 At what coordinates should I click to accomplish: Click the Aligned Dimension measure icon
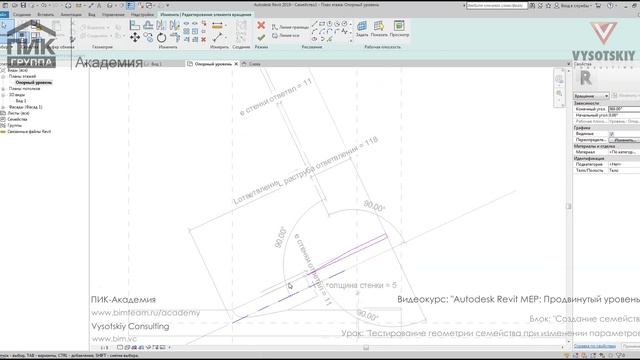coord(217,26)
